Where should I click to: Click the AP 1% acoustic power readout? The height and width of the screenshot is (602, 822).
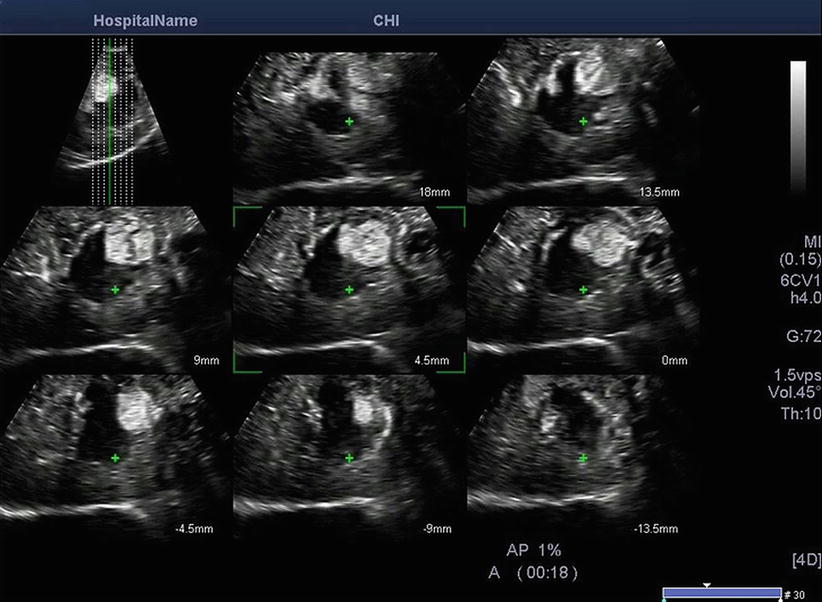pos(543,550)
